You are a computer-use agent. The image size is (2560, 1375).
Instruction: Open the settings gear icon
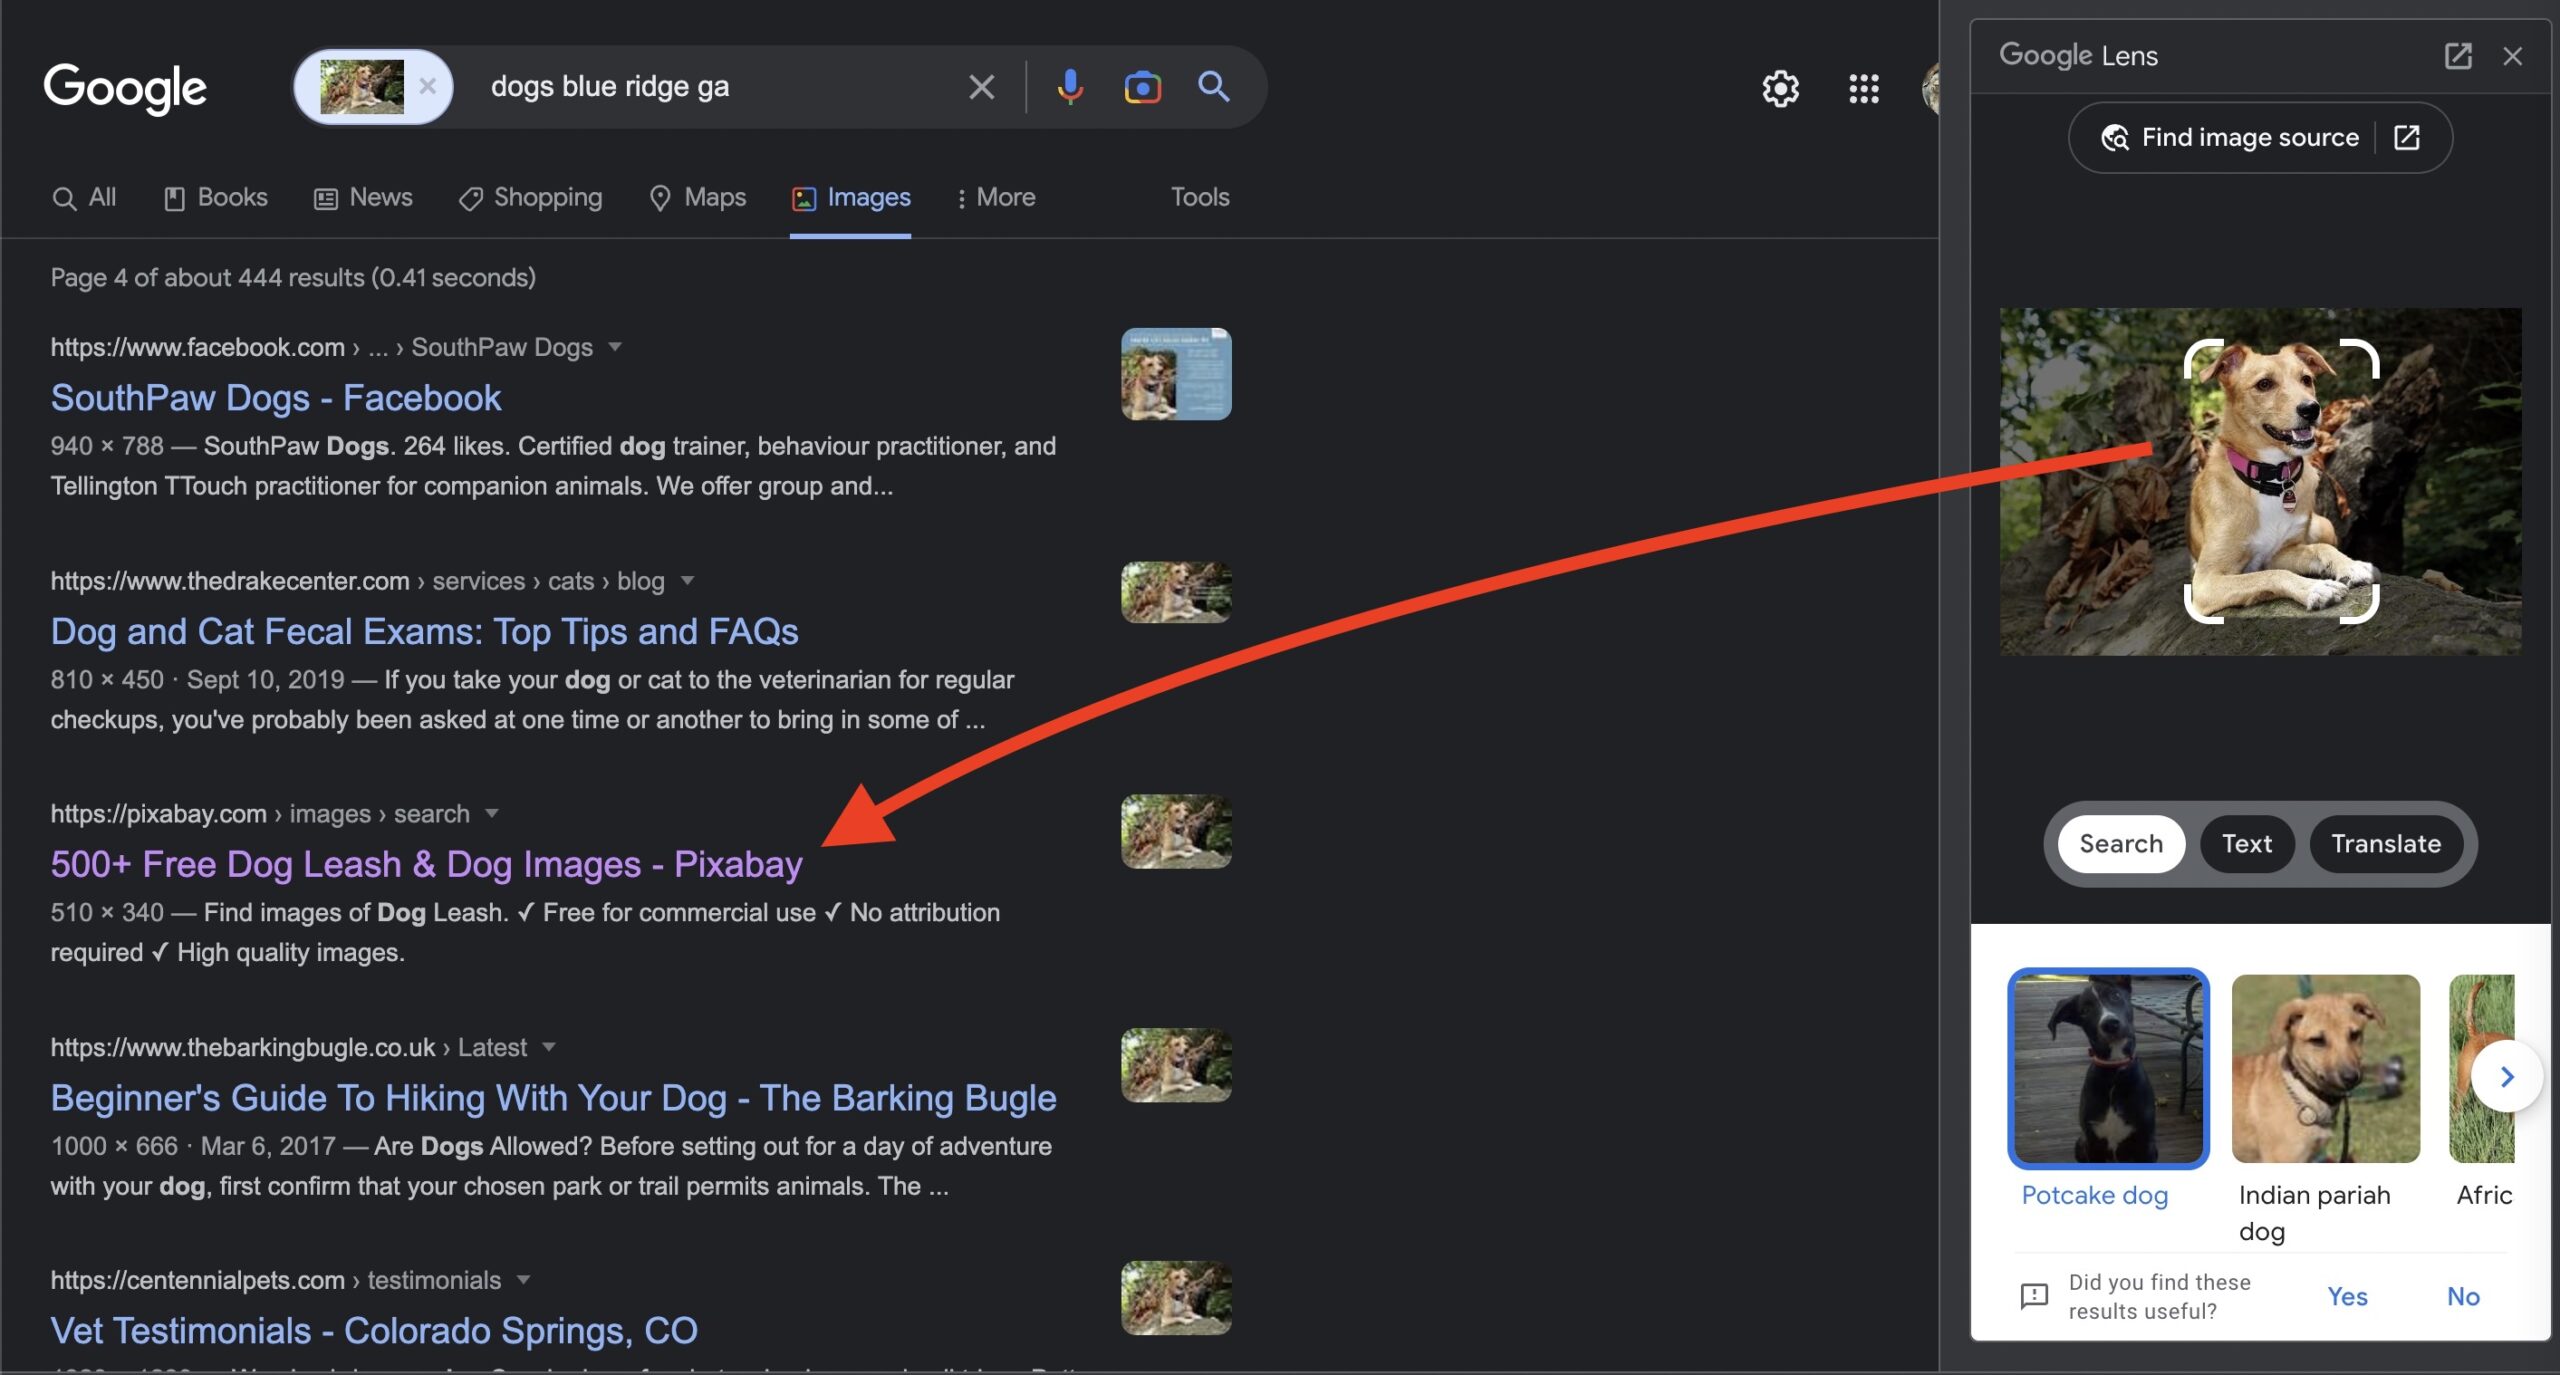(x=1780, y=89)
